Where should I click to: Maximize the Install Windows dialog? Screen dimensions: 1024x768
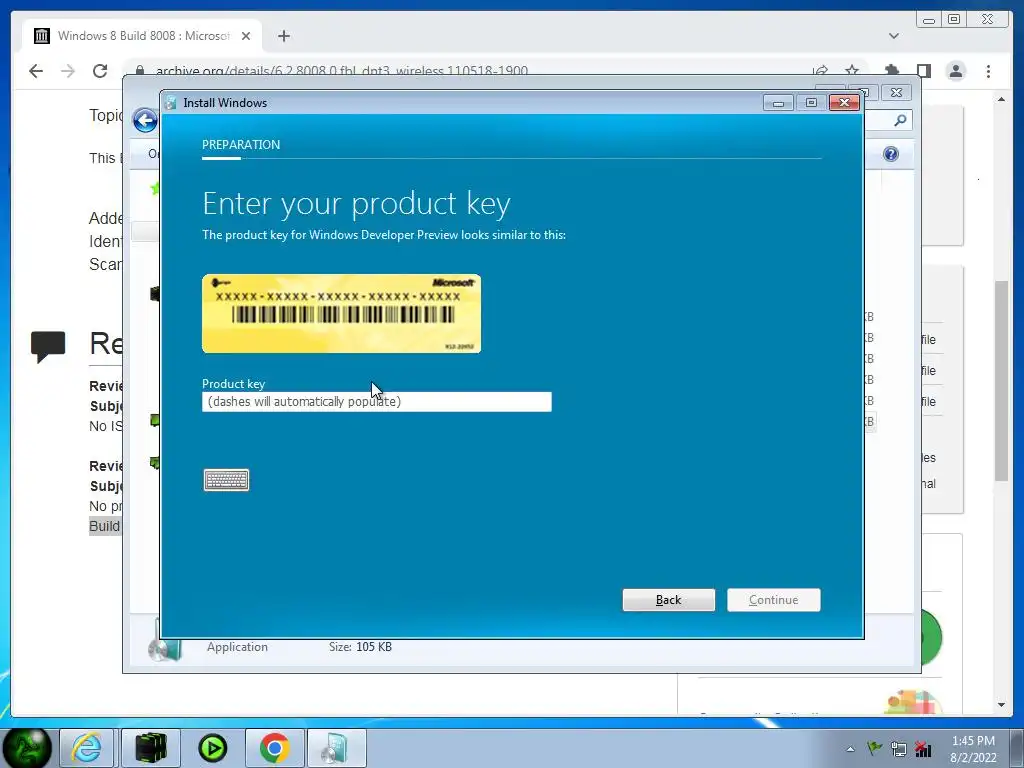click(811, 103)
